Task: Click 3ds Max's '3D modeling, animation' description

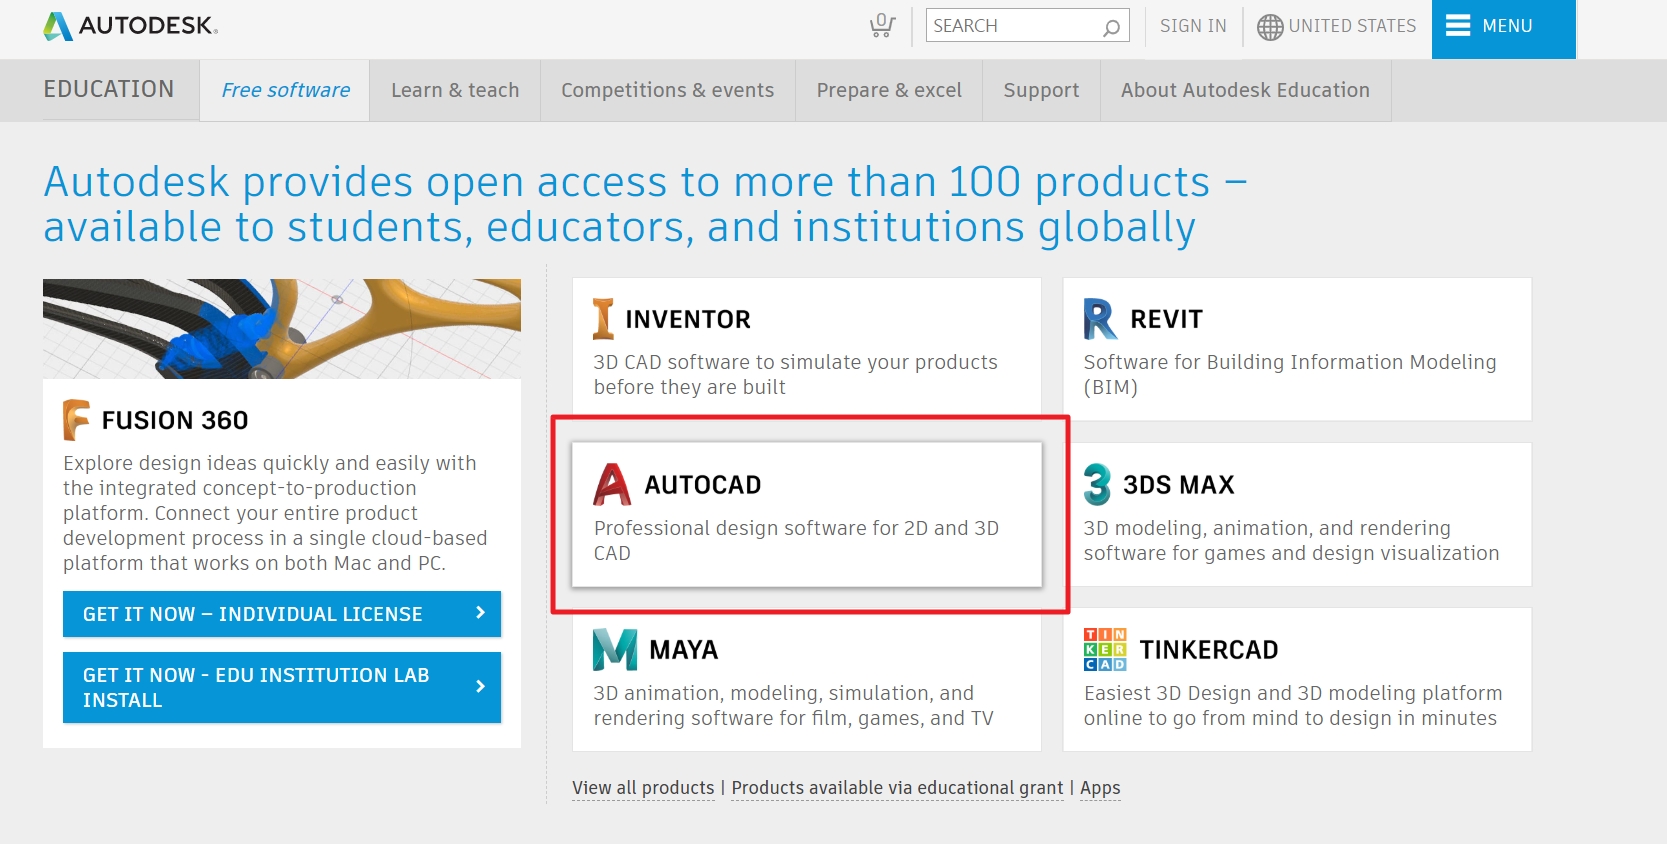Action: 1291,540
